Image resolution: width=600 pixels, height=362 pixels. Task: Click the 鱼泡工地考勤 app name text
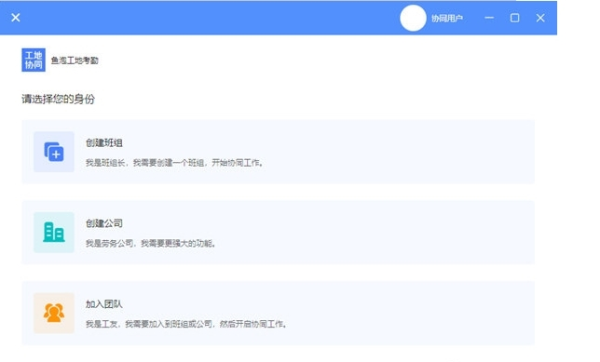point(75,60)
